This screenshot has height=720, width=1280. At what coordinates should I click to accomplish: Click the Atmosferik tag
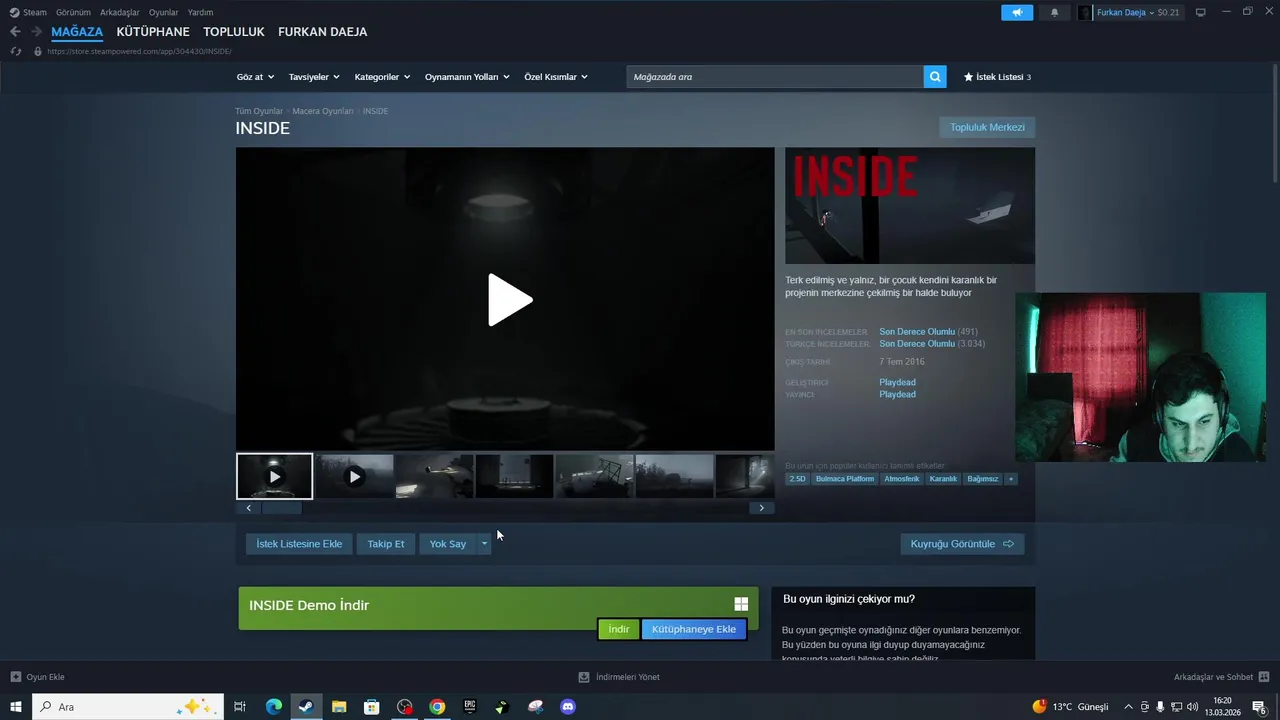coord(902,479)
